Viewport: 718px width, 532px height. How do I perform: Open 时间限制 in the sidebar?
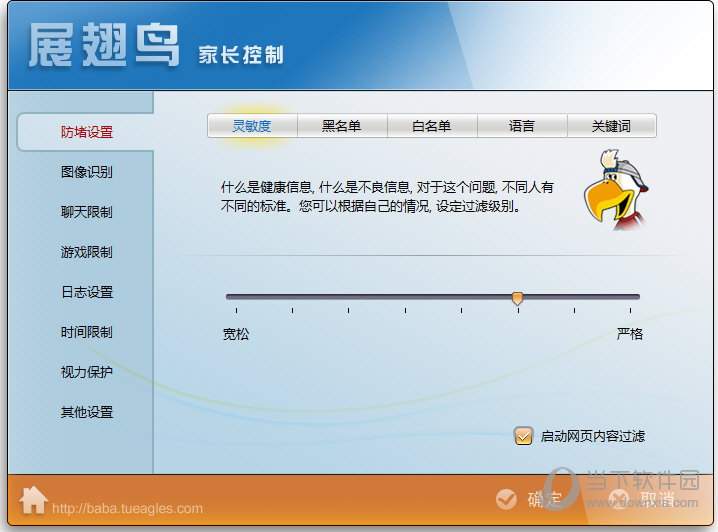click(x=87, y=332)
